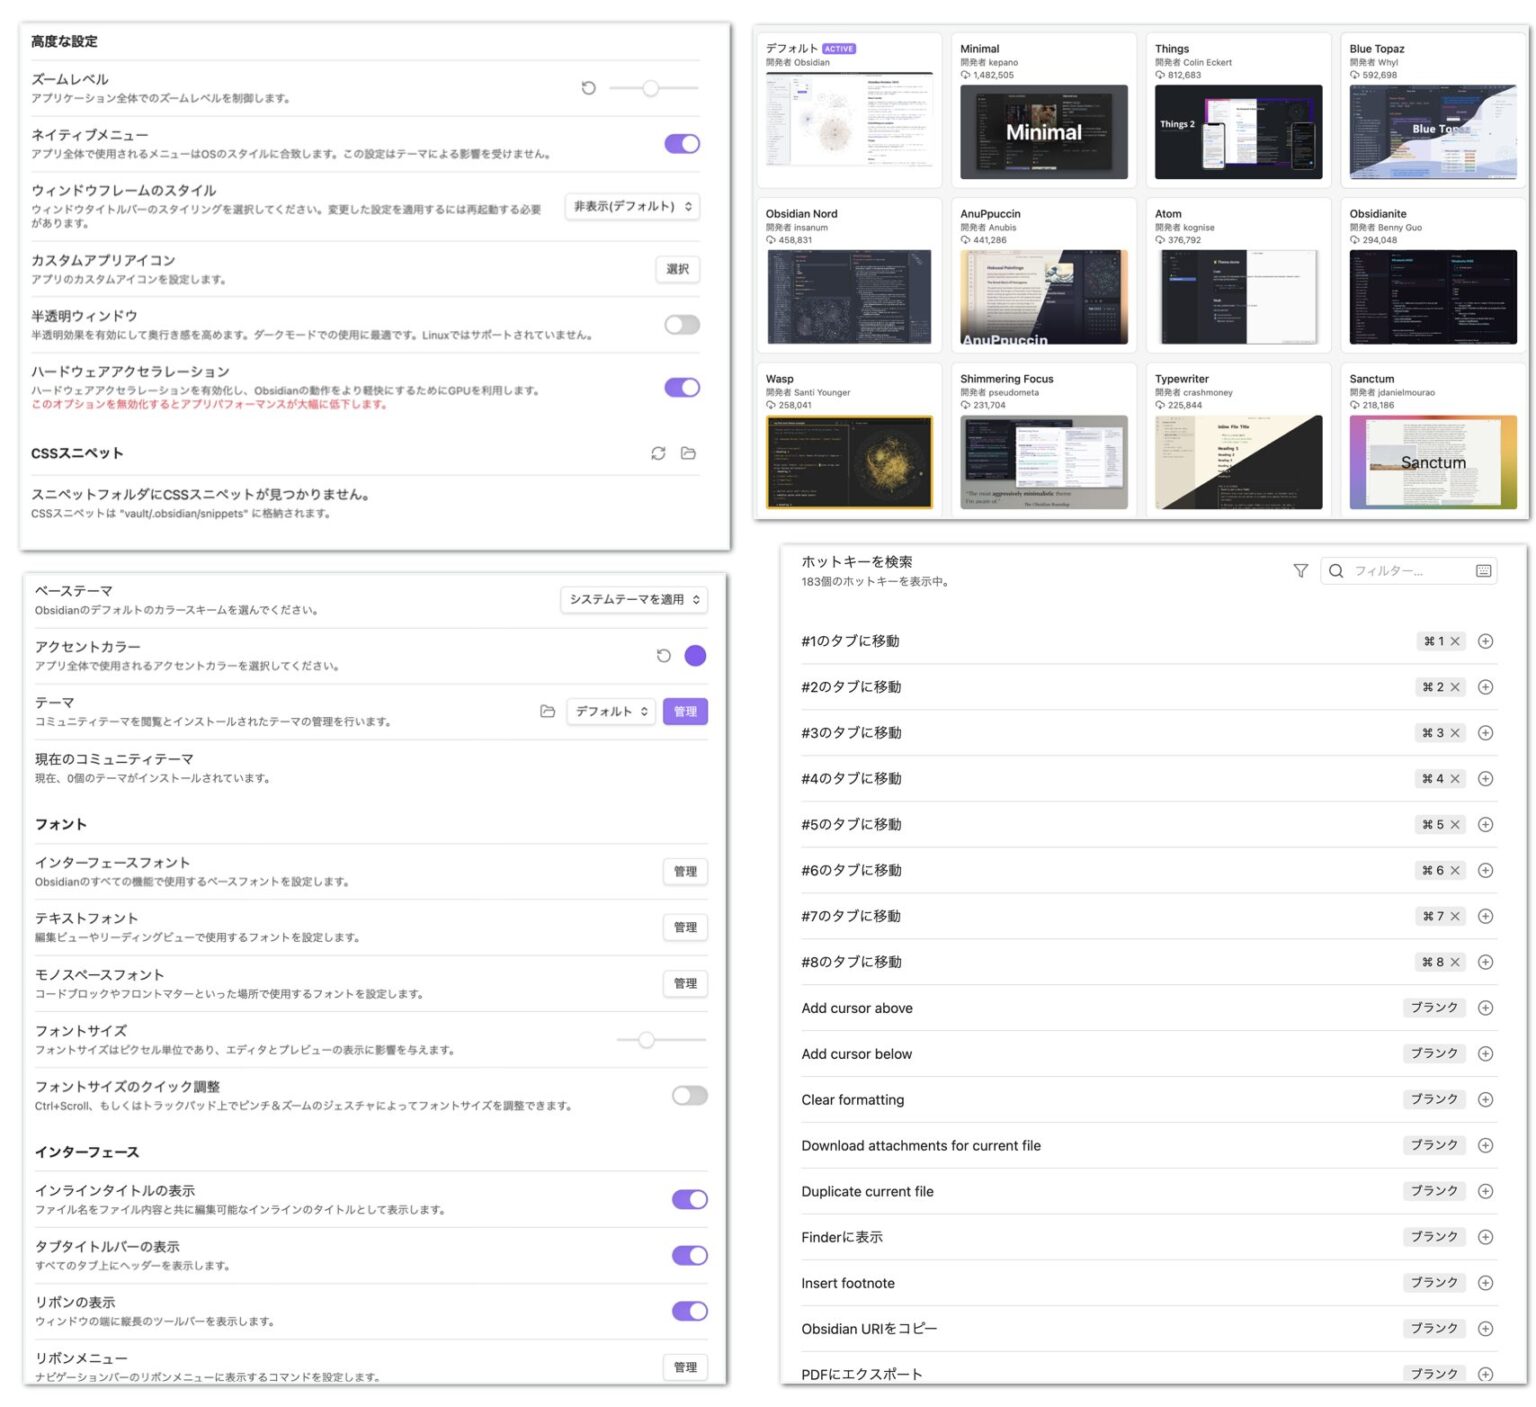Click the purple 管理 button for themes
Screen dimensions: 1536x1407
pyautogui.click(x=685, y=712)
